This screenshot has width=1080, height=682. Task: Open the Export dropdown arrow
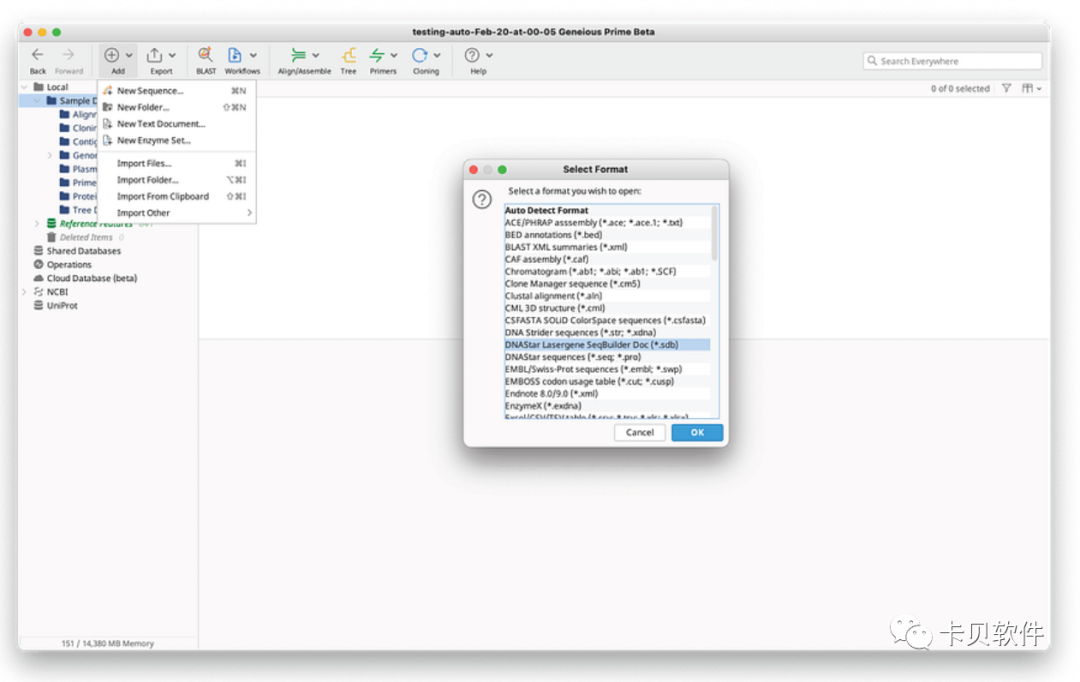pyautogui.click(x=172, y=55)
